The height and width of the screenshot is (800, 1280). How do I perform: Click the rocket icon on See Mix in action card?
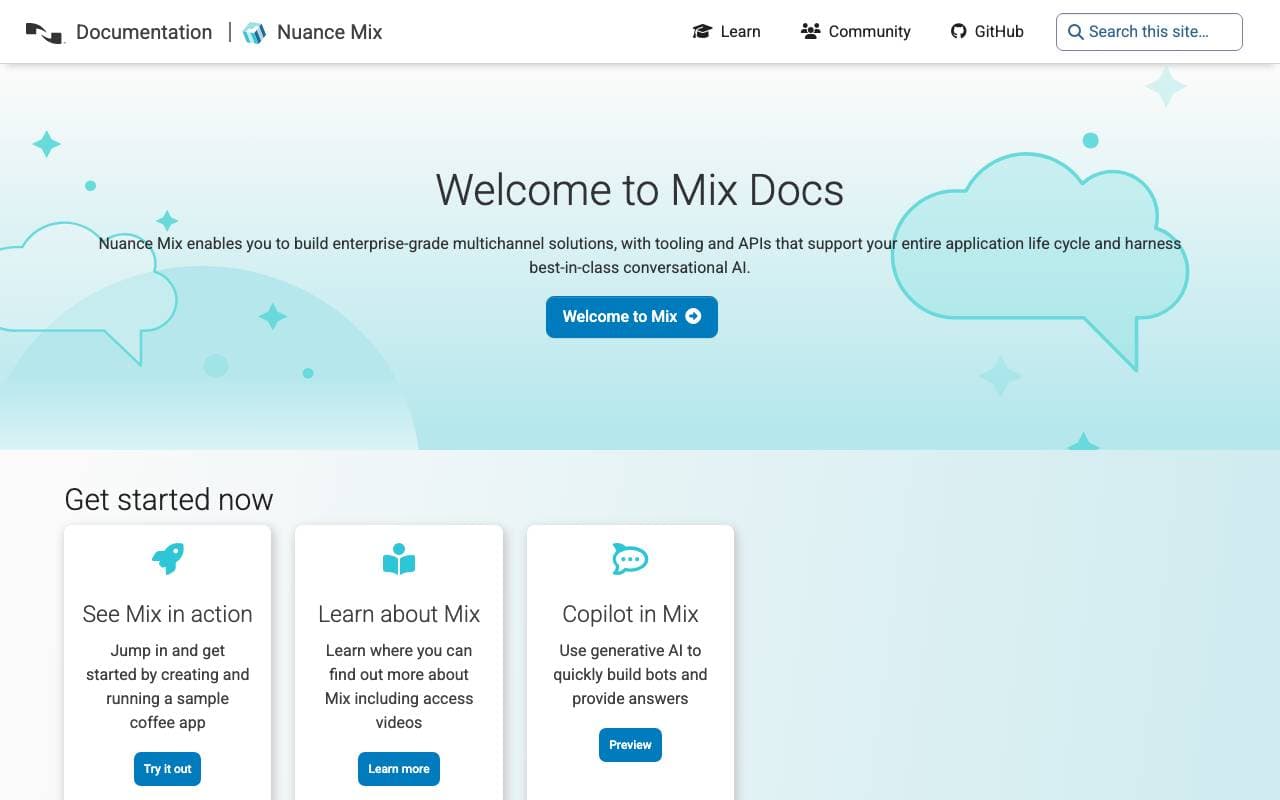[x=168, y=558]
